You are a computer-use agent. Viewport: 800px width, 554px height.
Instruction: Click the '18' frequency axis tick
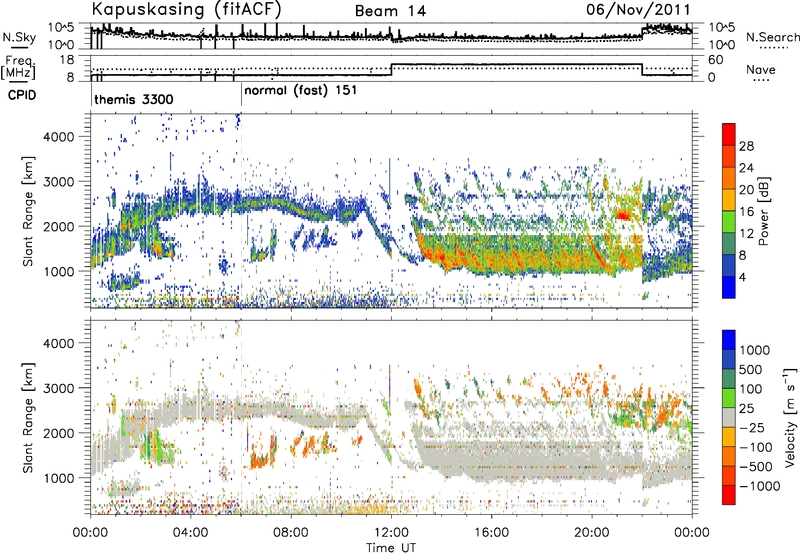tap(67, 60)
